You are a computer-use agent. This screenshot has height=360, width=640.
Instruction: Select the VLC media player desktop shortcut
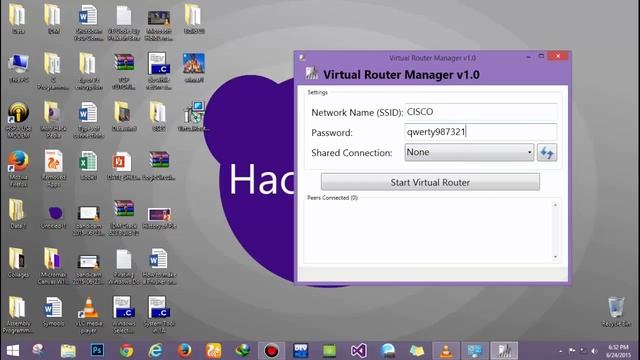pos(89,315)
